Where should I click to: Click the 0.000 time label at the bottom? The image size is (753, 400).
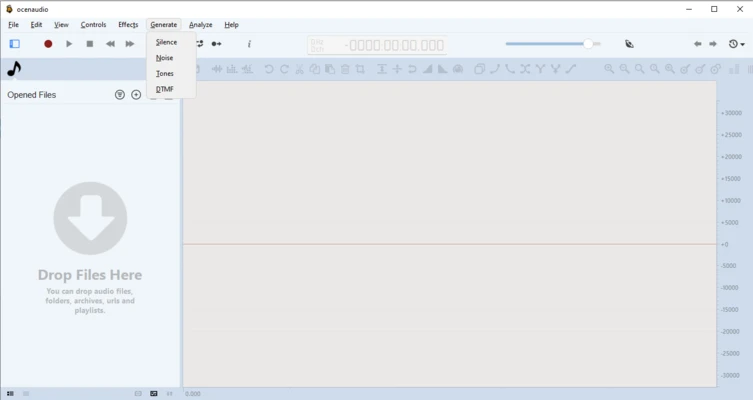click(x=193, y=394)
